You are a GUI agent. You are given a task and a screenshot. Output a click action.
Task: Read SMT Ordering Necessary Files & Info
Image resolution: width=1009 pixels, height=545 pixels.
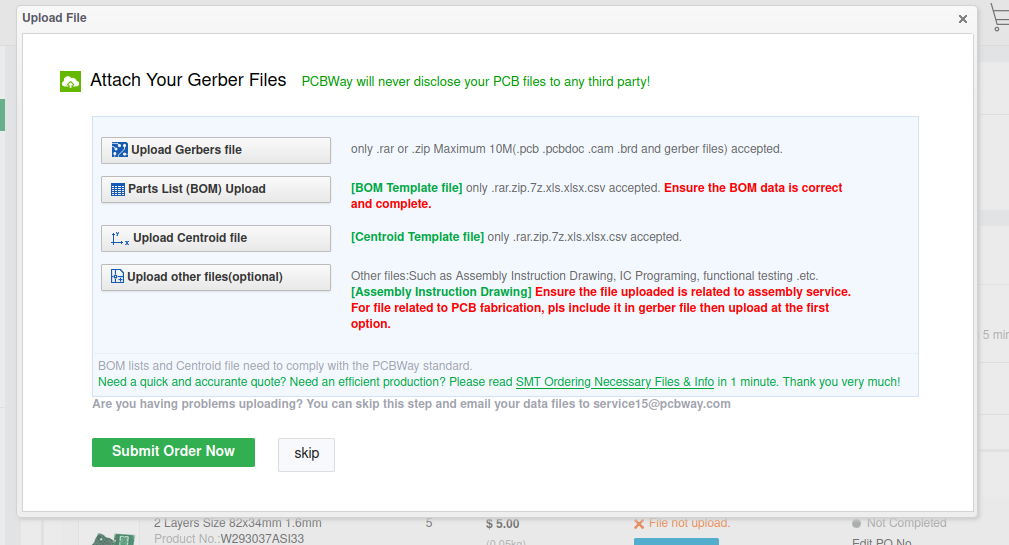614,382
